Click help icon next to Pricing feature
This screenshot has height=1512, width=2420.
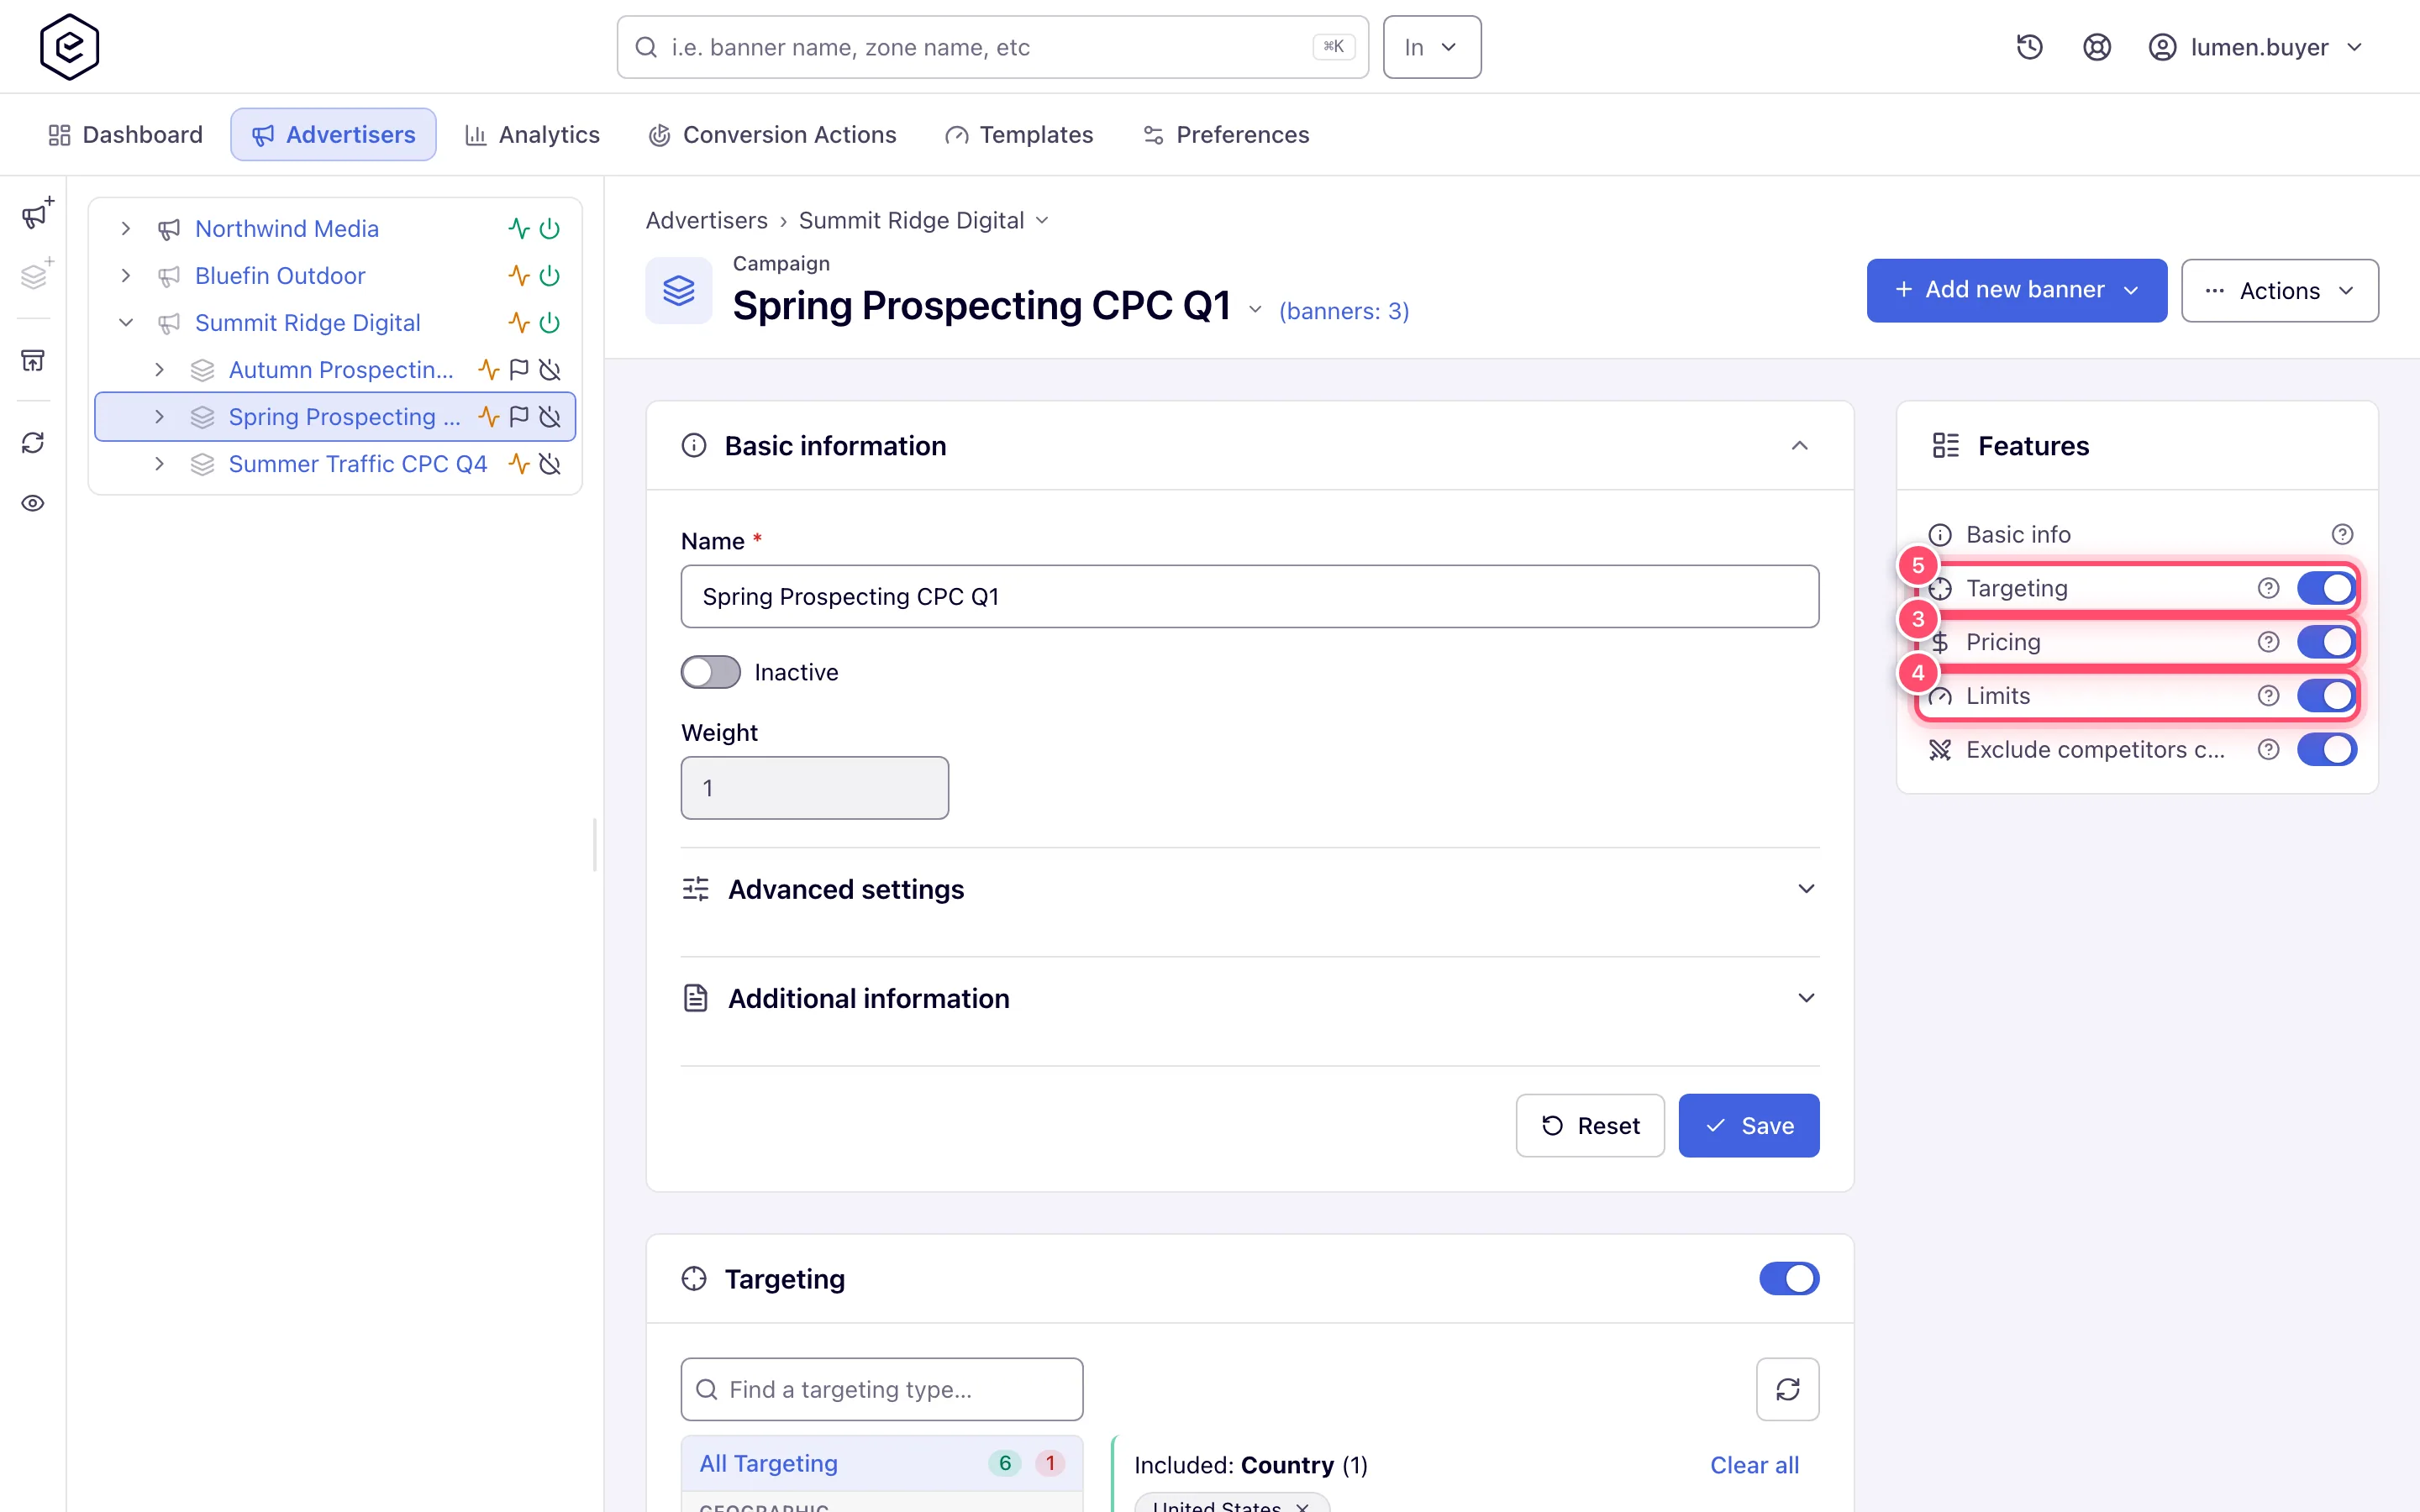click(x=2268, y=642)
